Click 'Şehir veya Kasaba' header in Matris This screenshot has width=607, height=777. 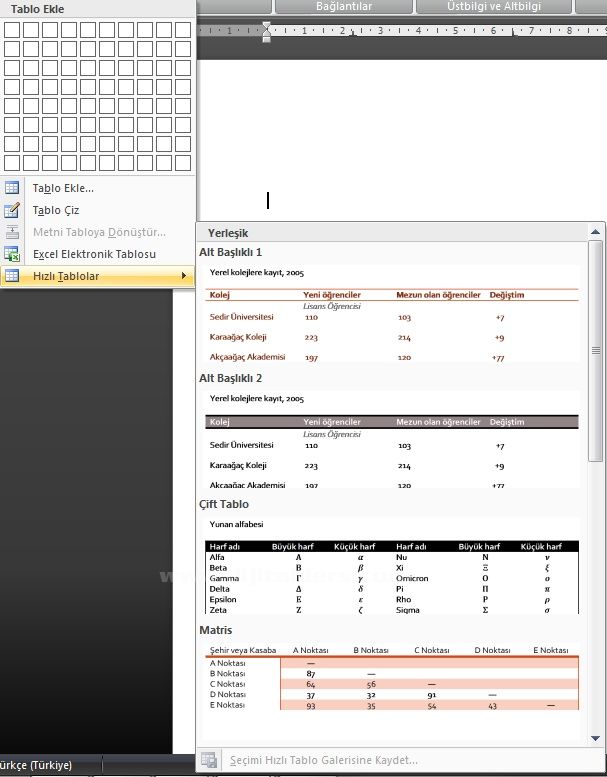pyautogui.click(x=243, y=650)
